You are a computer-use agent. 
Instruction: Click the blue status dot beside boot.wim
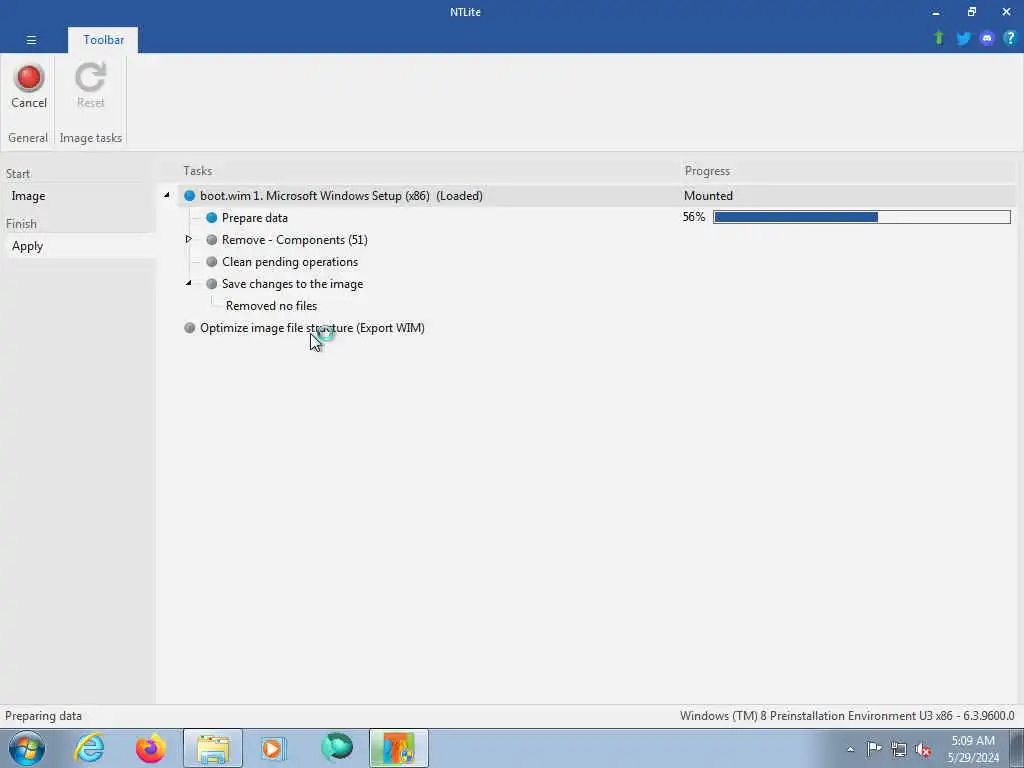(x=189, y=196)
